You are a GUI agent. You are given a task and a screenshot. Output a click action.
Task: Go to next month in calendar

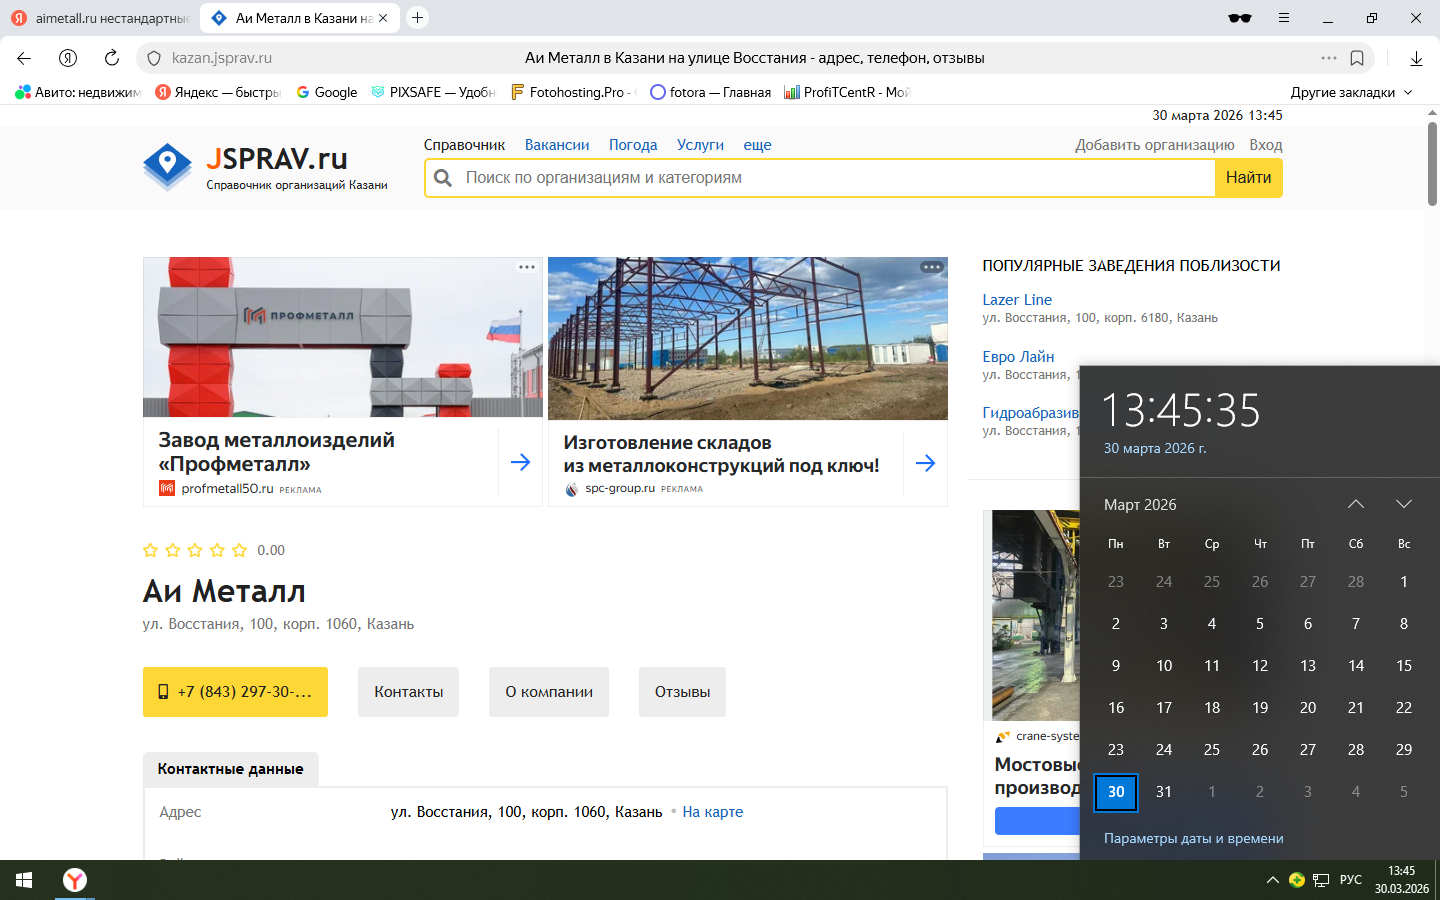[x=1404, y=504]
